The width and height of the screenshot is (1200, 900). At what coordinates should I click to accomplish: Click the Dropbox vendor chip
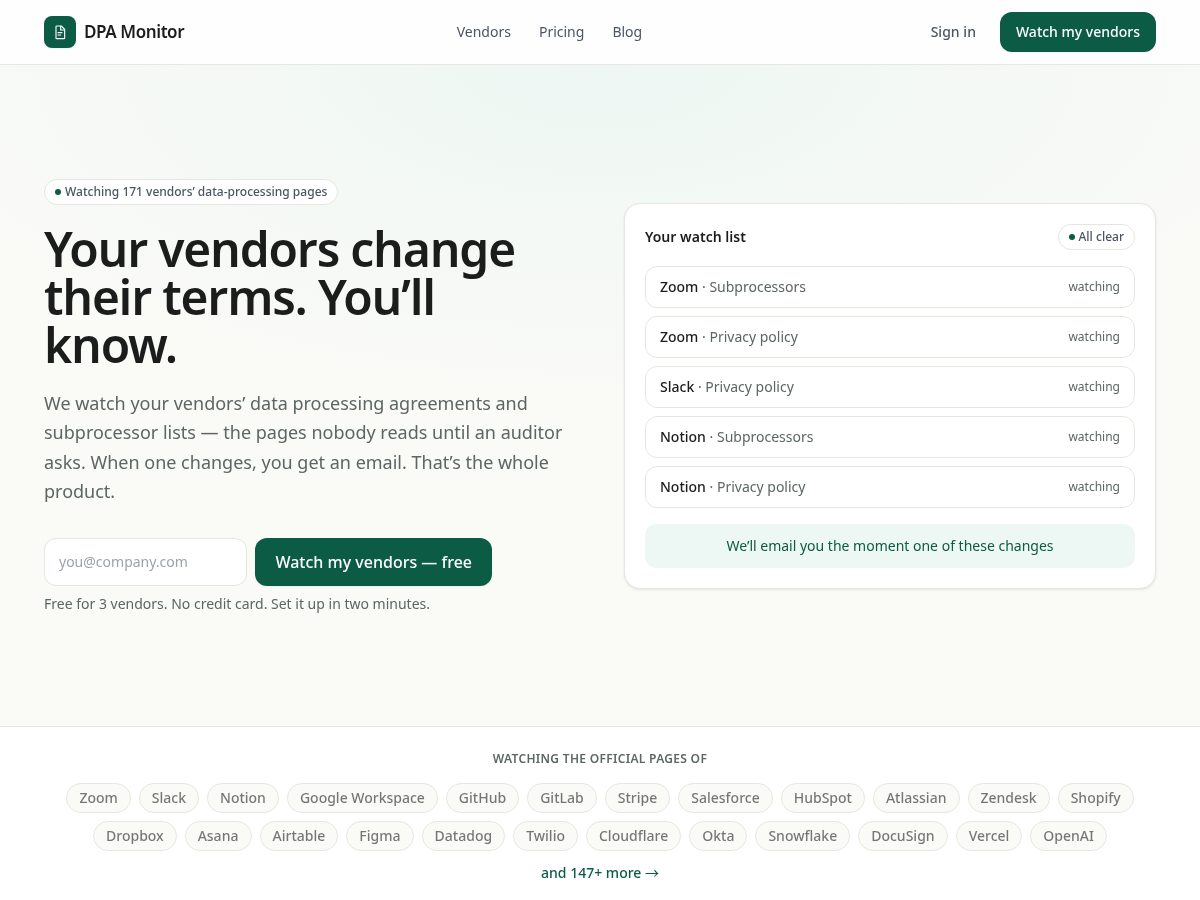click(135, 836)
